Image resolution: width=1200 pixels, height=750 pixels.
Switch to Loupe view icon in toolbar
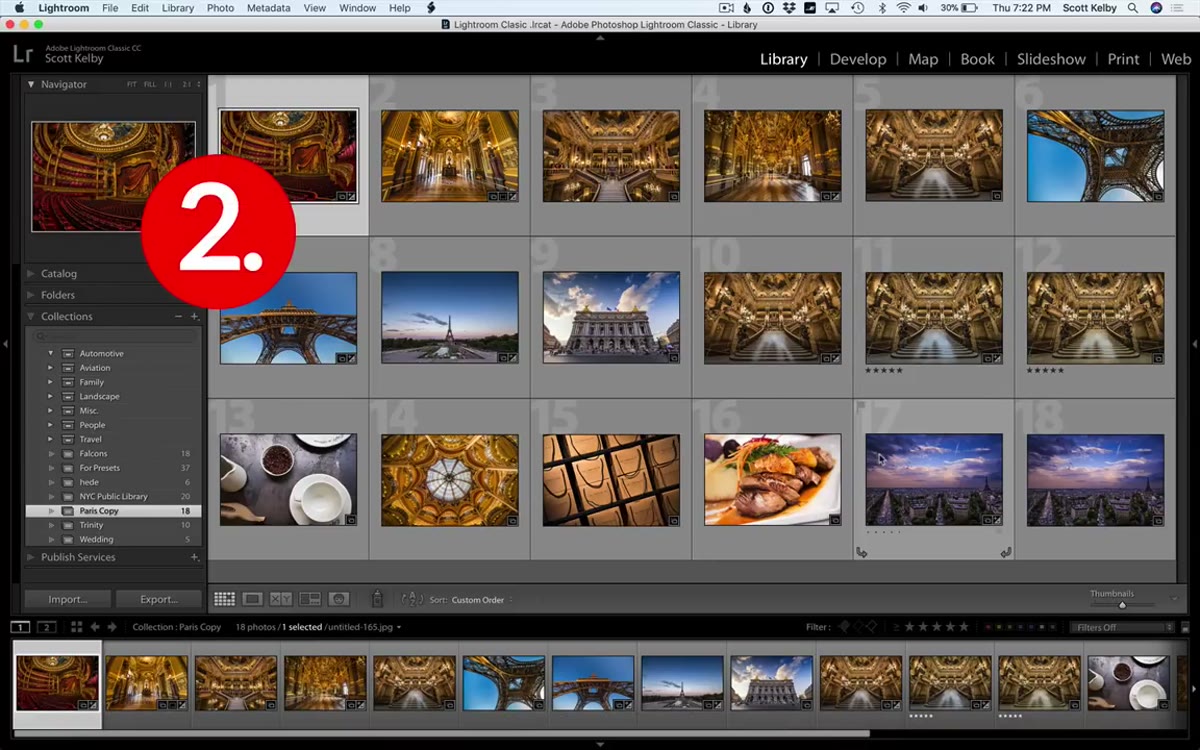tap(253, 599)
